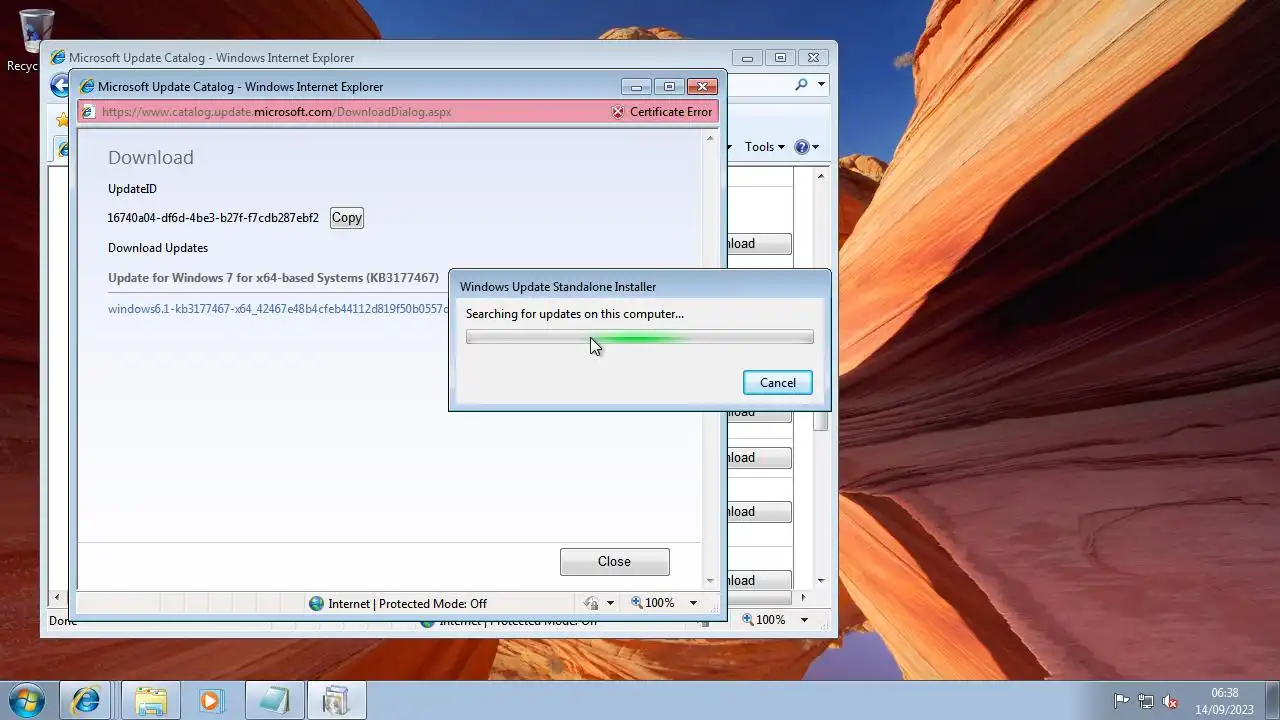
Task: Cancel the Windows Update Standalone Installer search
Action: (x=777, y=383)
